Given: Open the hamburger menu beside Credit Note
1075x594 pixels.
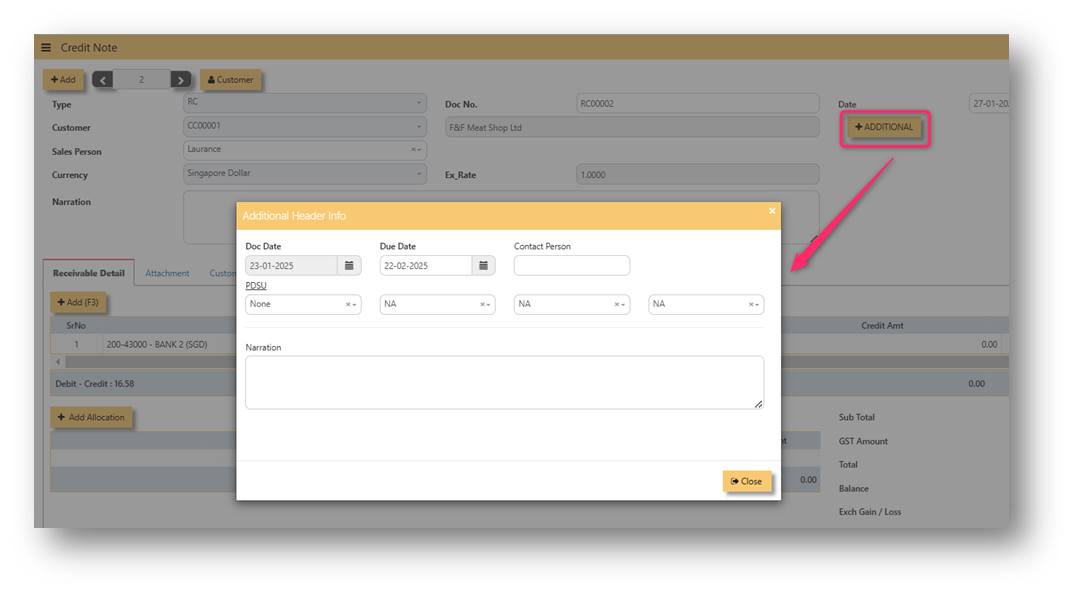Looking at the screenshot, I should (x=46, y=47).
